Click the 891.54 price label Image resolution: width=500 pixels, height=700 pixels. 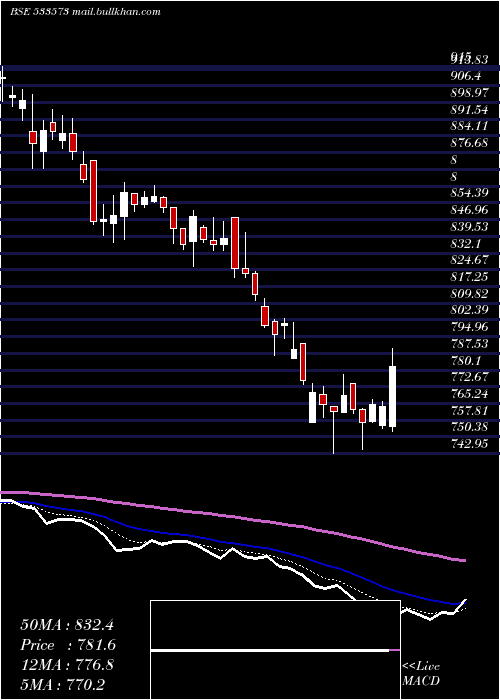469,110
